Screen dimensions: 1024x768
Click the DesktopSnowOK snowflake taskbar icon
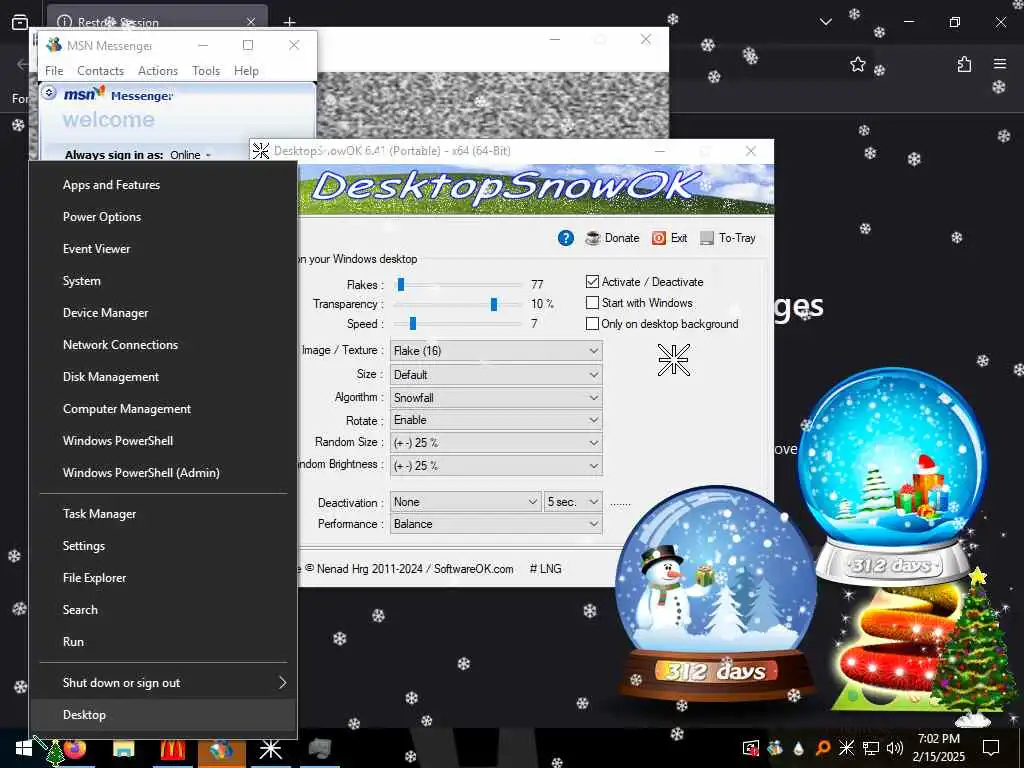pos(270,748)
